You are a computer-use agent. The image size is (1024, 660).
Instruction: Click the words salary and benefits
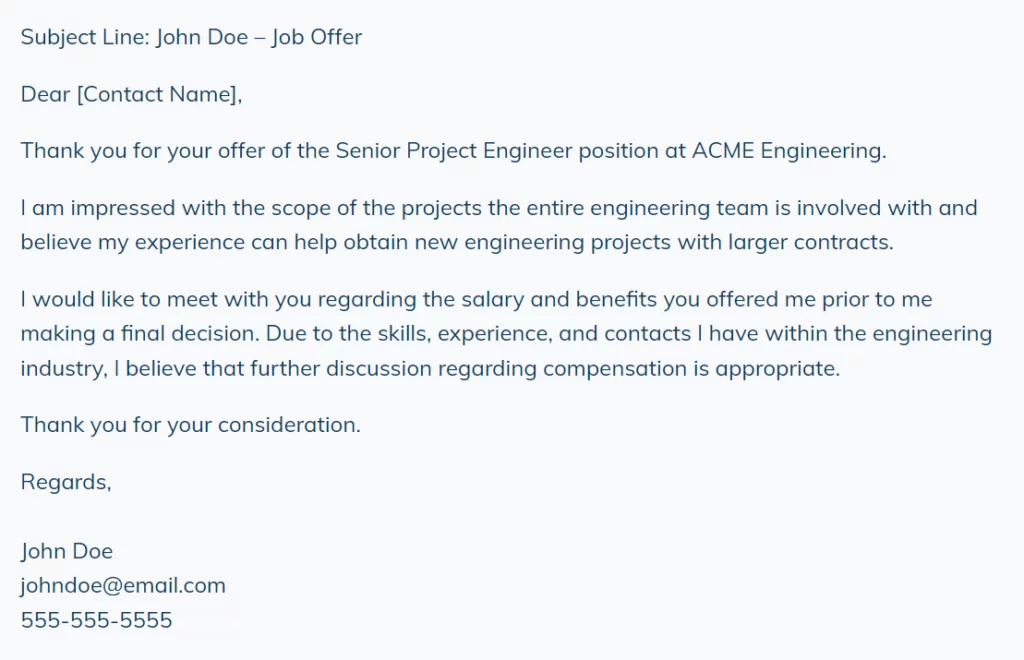tap(559, 300)
